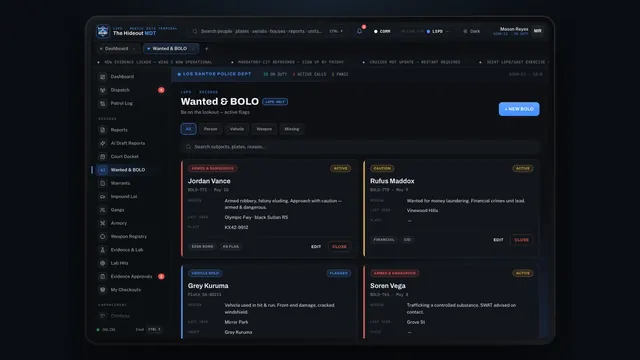Click the VEHICLE BOLO tag on Grey Kuruma
This screenshot has width=640, height=360.
205,273
